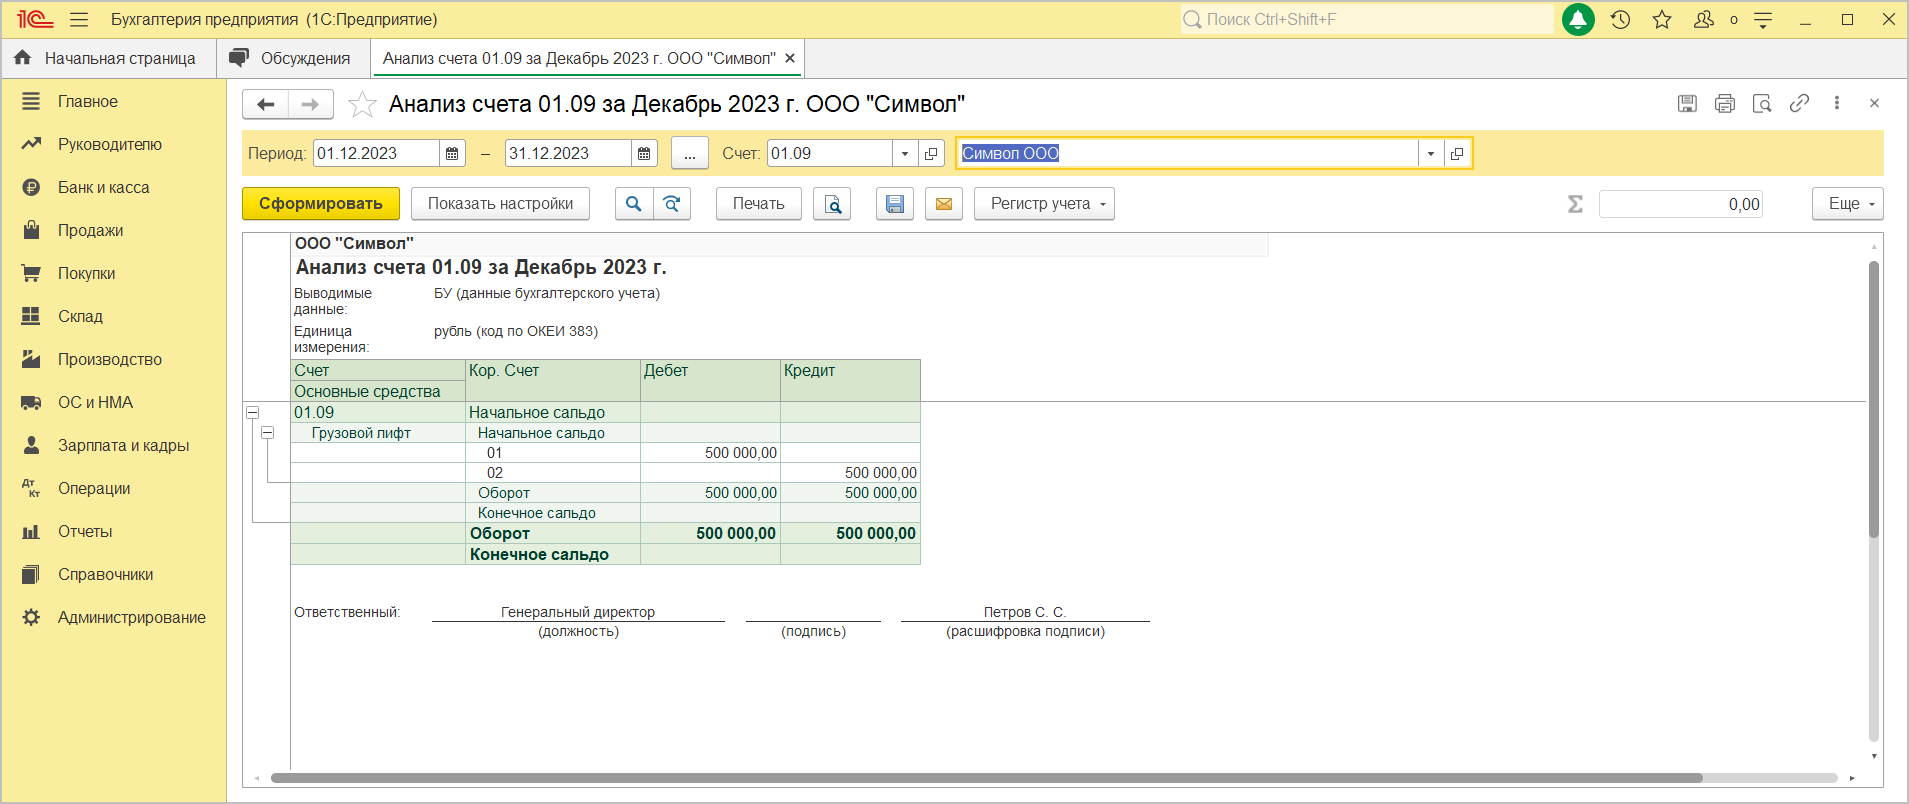This screenshot has width=1909, height=804.
Task: Open calendar for start date 01.12.2023
Action: coord(452,153)
